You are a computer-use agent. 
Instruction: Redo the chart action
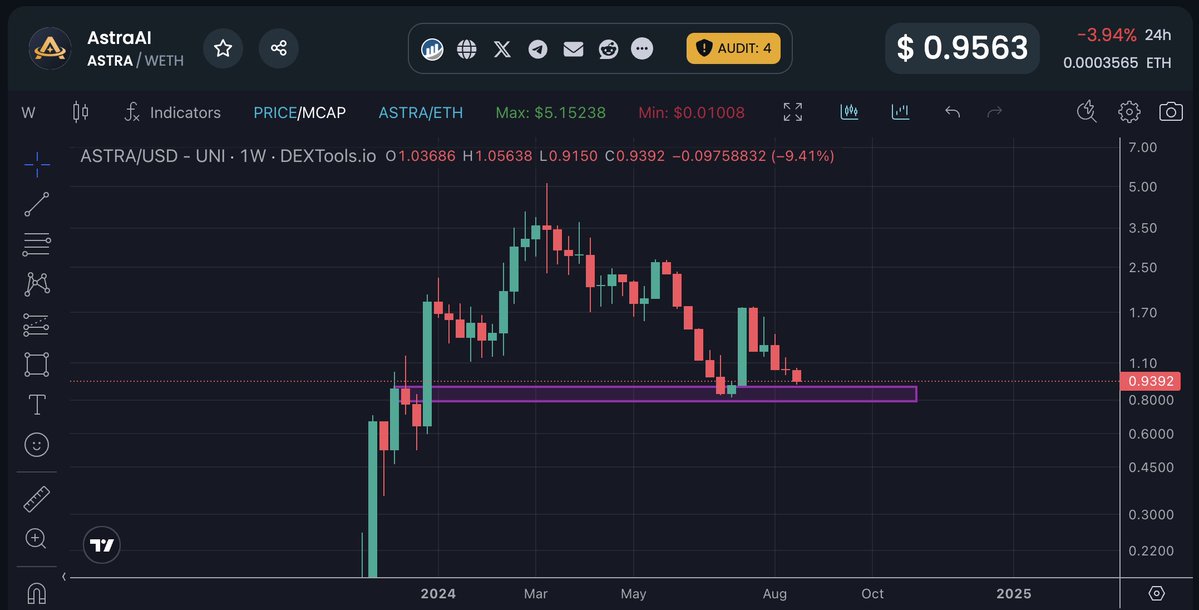tap(994, 112)
